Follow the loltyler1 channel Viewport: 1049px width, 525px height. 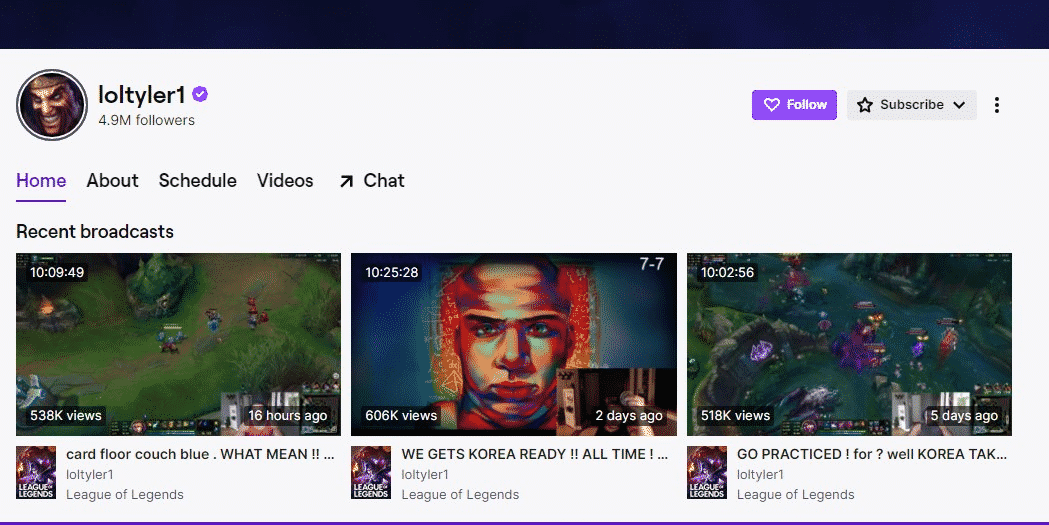(794, 105)
